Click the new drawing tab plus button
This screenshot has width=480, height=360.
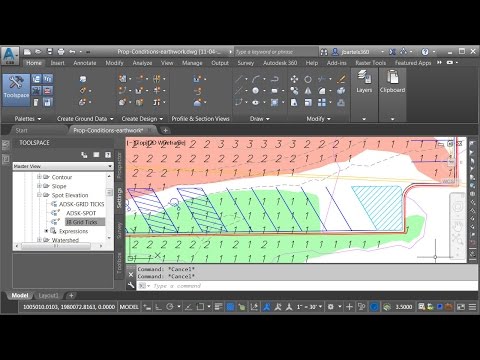point(165,130)
